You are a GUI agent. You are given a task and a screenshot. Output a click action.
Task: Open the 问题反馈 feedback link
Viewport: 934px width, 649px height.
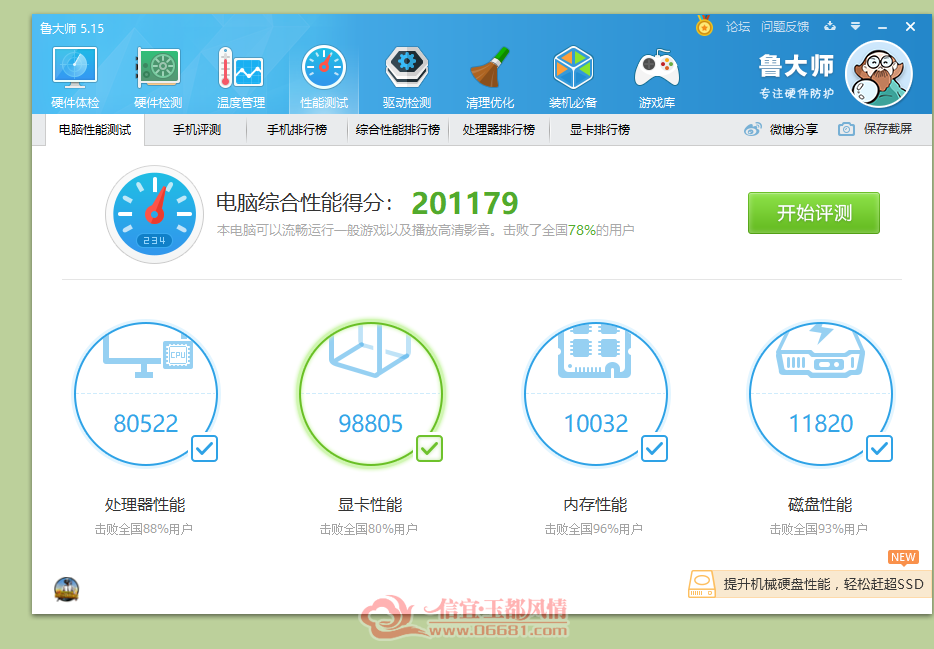click(784, 27)
